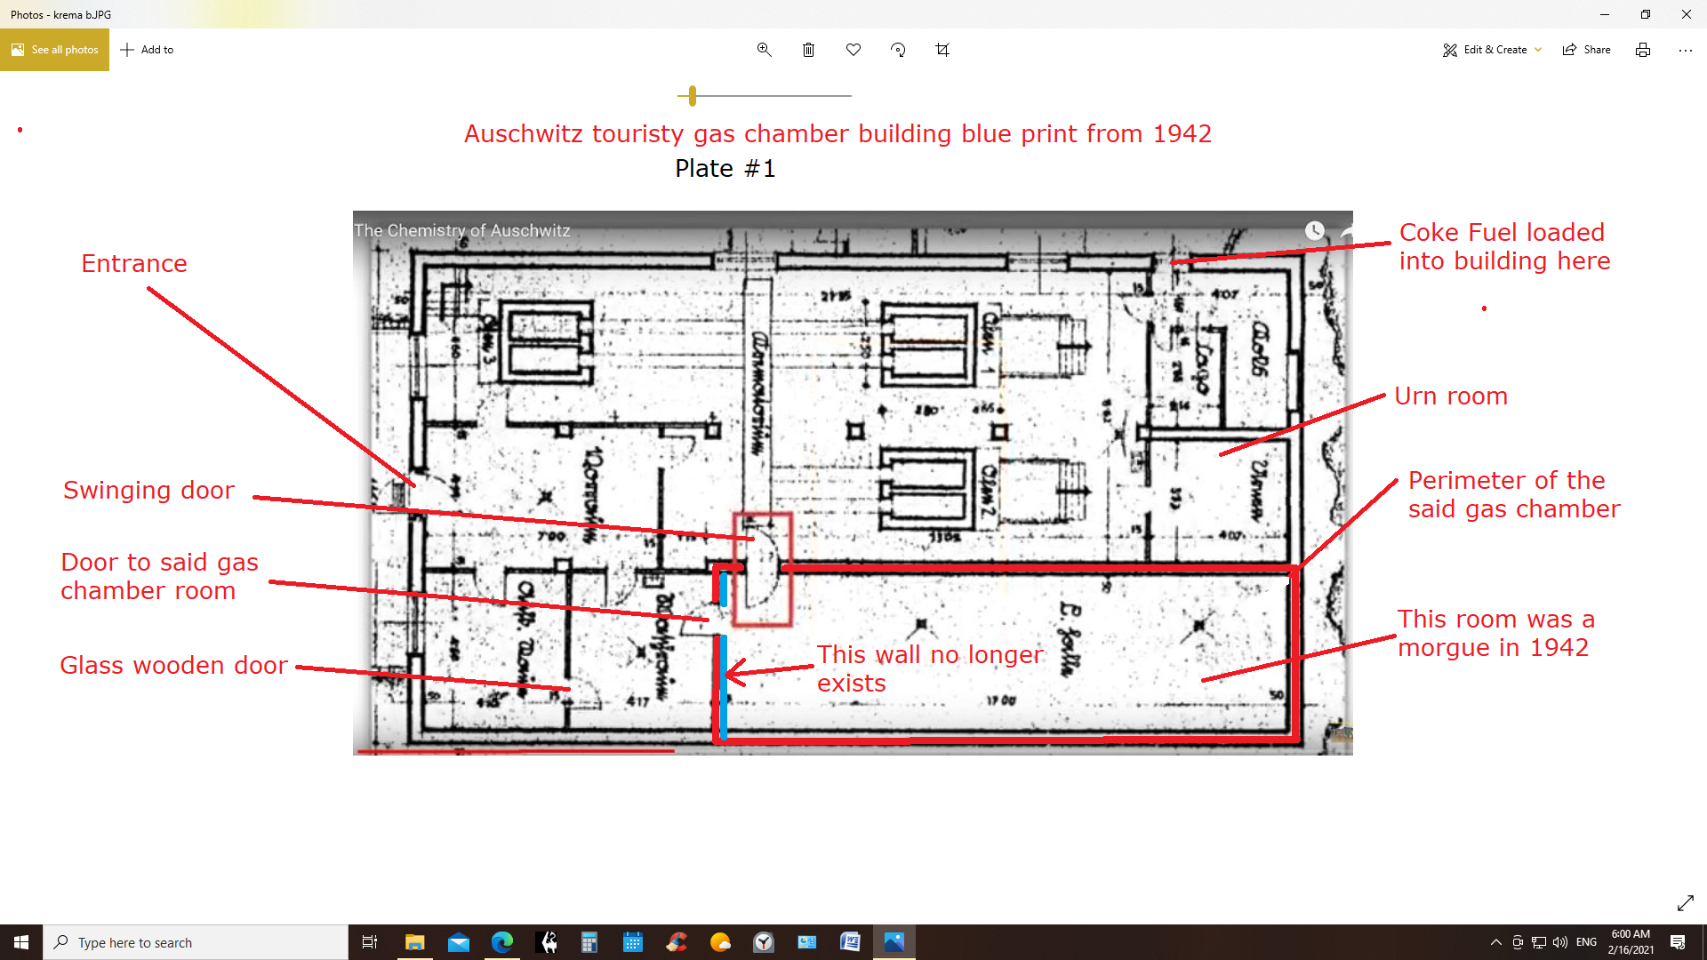1707x960 pixels.
Task: Toggle the taskbar volume speaker icon
Action: coord(1560,942)
